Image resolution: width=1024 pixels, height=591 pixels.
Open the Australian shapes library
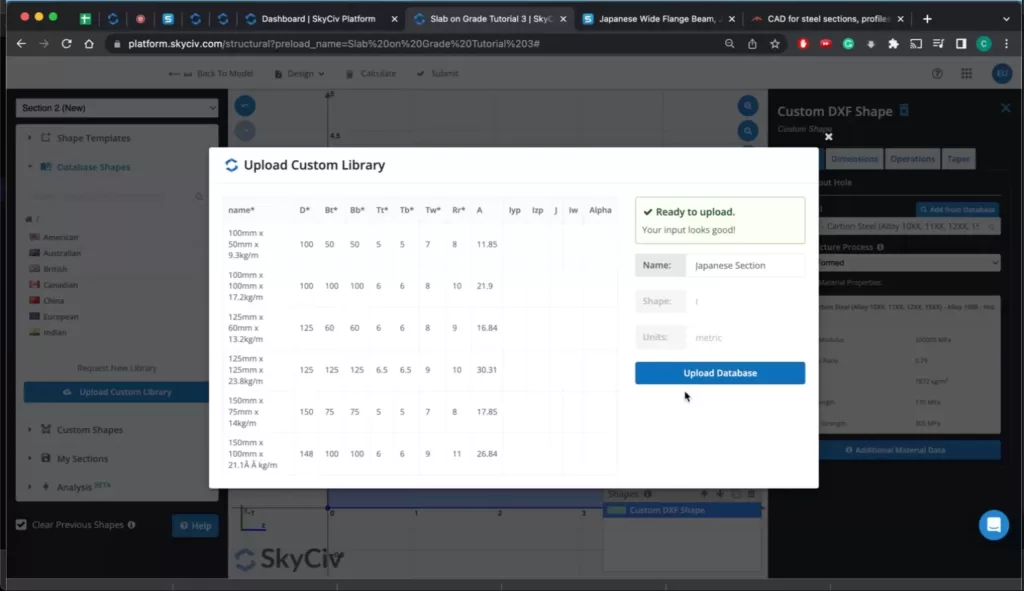pos(61,253)
